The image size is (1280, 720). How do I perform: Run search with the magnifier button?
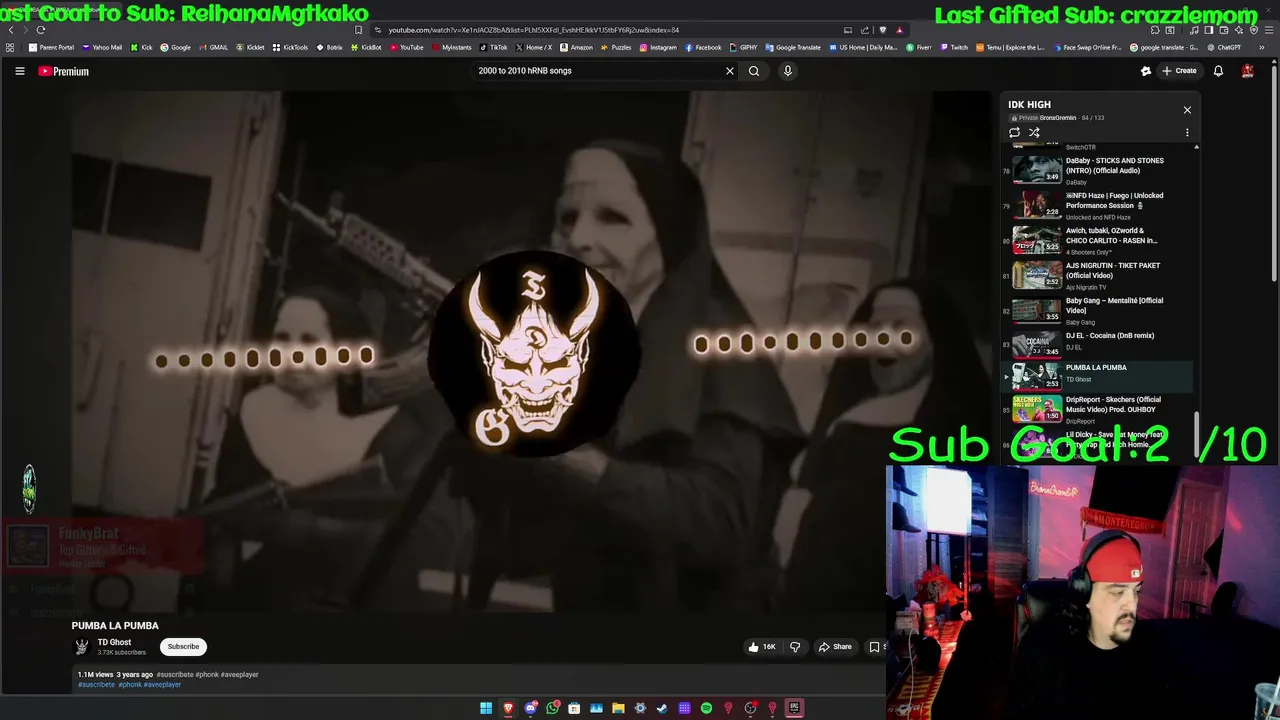point(754,71)
